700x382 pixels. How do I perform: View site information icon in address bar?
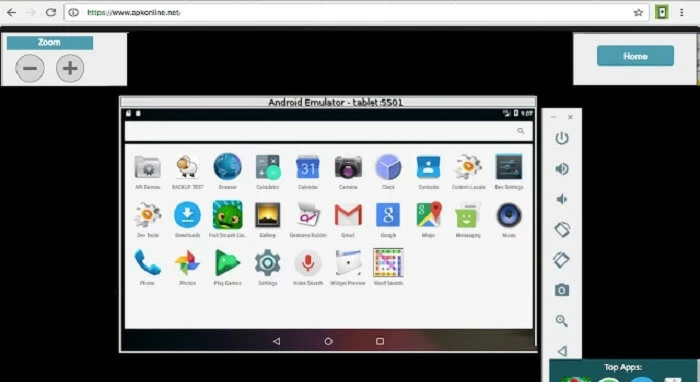point(74,12)
